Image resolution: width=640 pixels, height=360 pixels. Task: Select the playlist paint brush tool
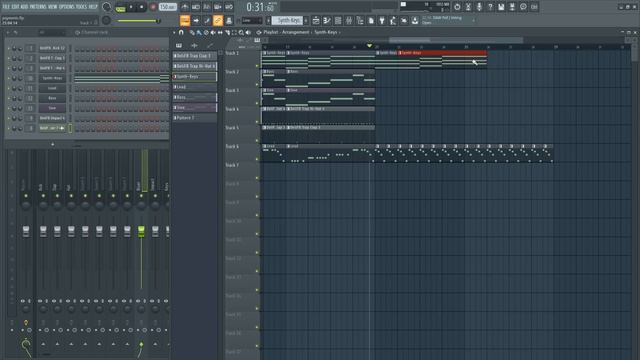[x=199, y=32]
